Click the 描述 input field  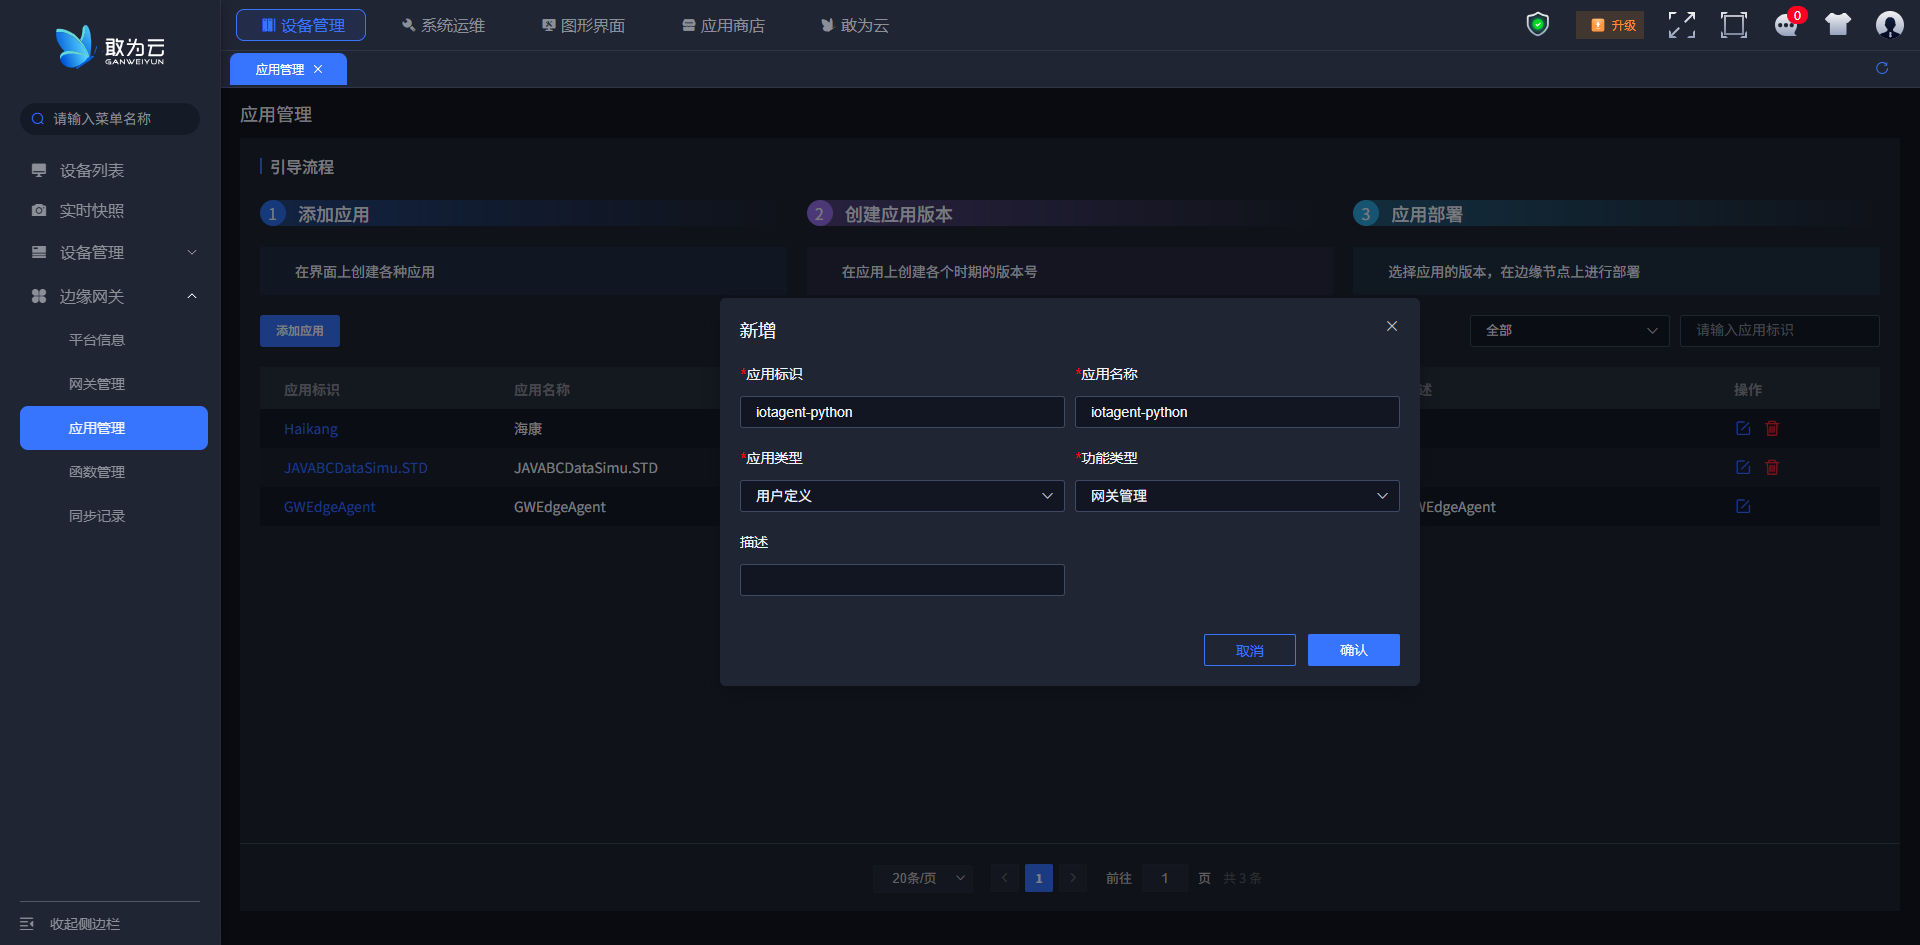[902, 580]
